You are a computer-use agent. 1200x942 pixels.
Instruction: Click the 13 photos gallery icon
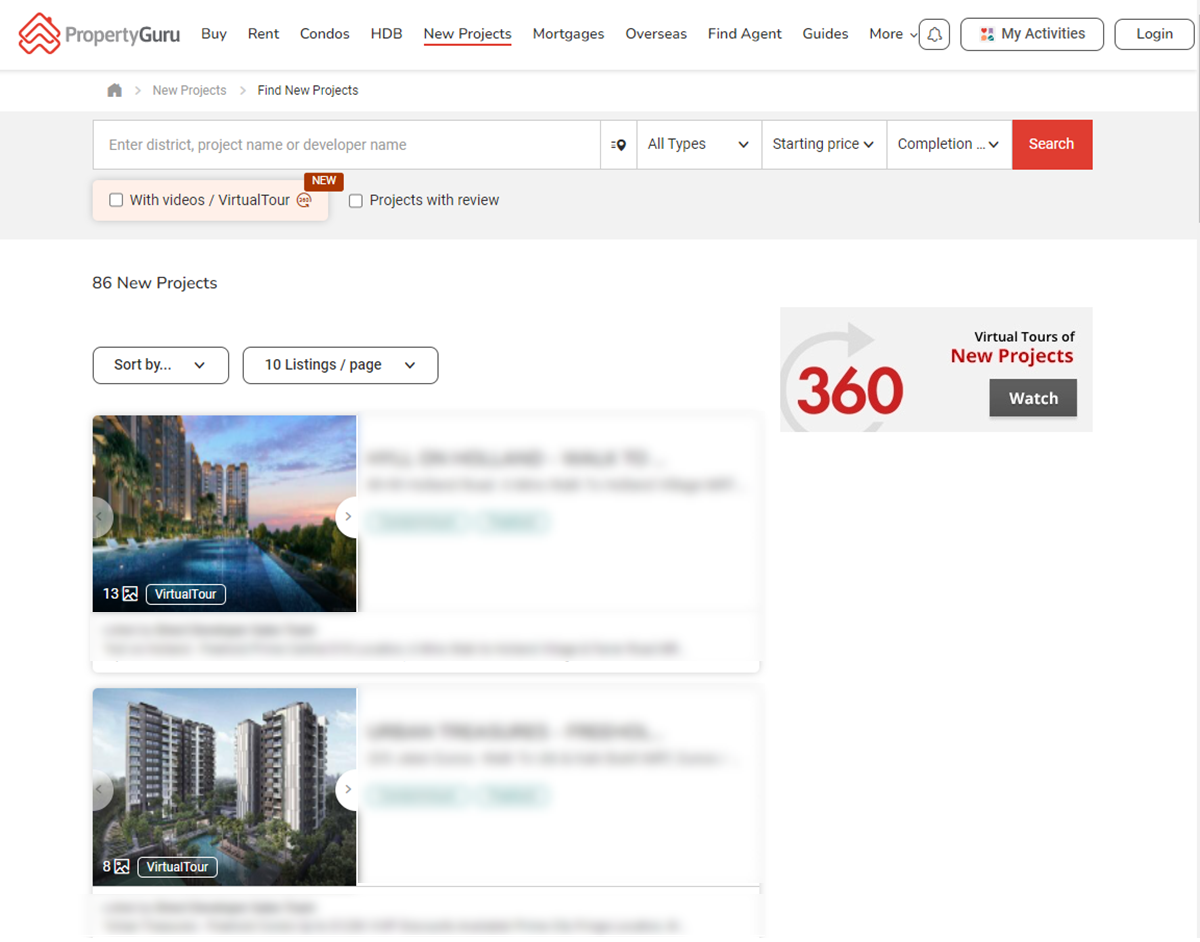[130, 594]
